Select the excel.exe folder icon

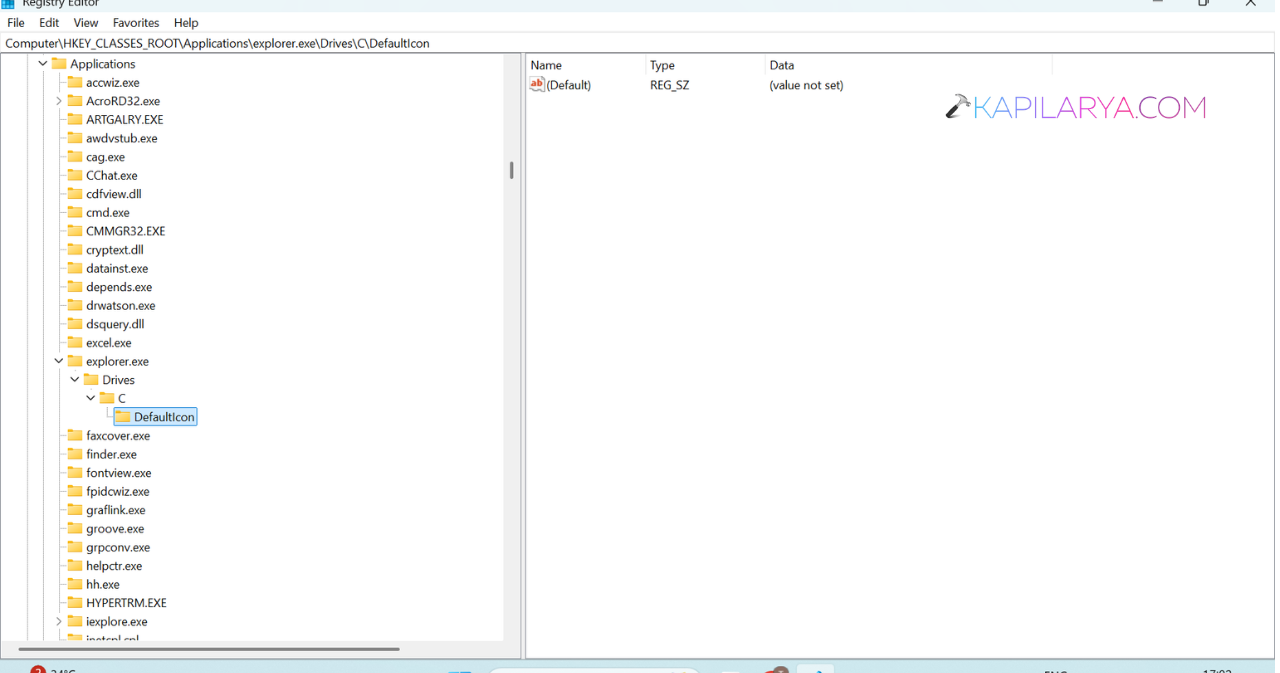75,343
